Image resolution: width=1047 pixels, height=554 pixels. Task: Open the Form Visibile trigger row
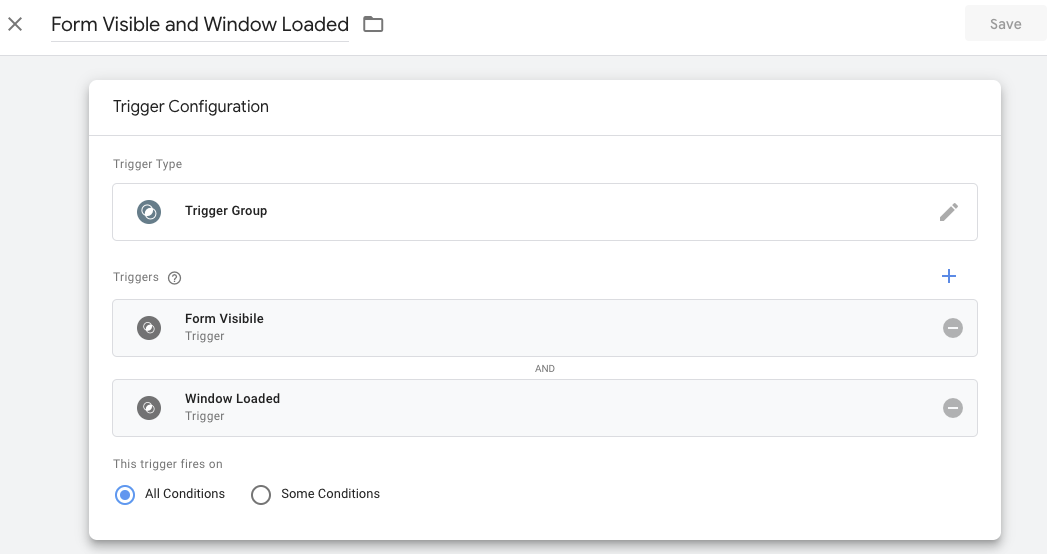click(500, 328)
